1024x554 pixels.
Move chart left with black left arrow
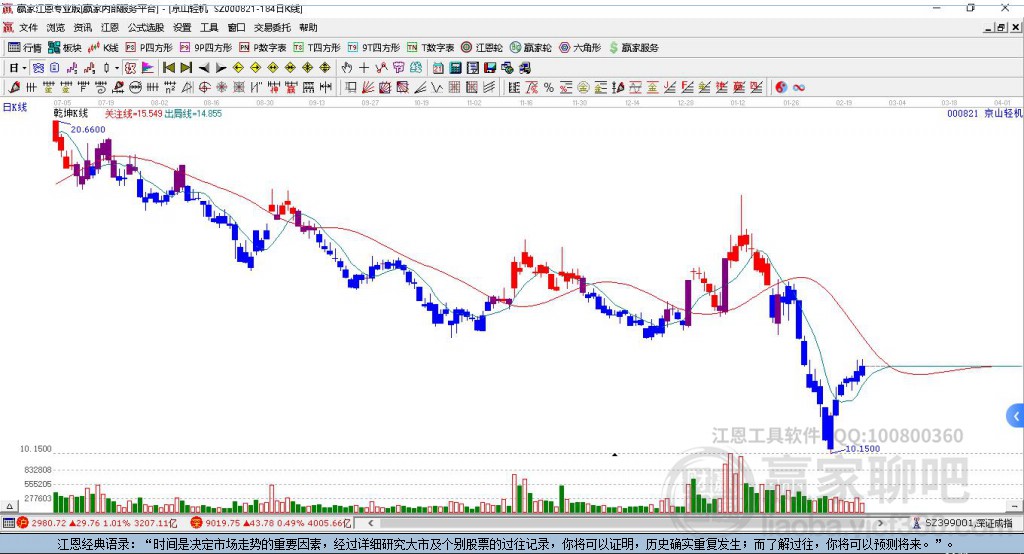204,68
